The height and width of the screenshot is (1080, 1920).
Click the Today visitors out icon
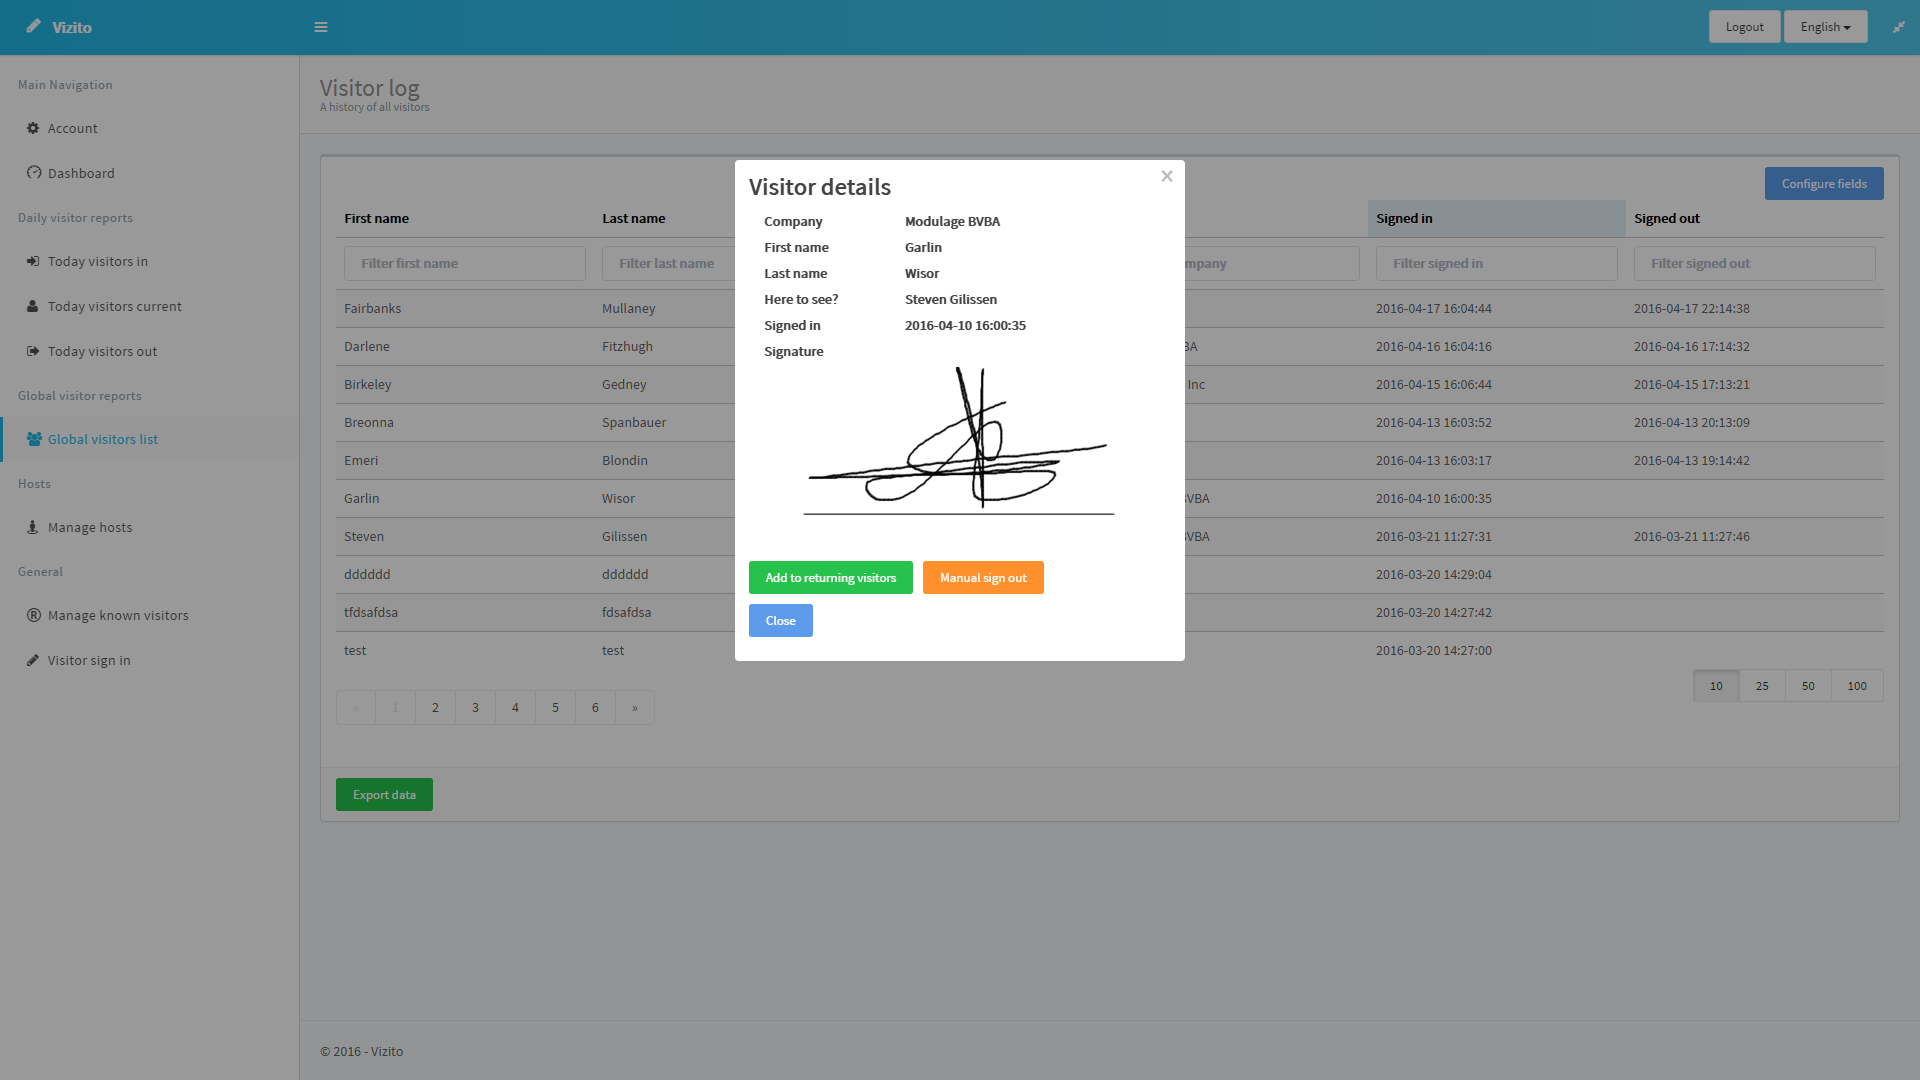tap(33, 351)
